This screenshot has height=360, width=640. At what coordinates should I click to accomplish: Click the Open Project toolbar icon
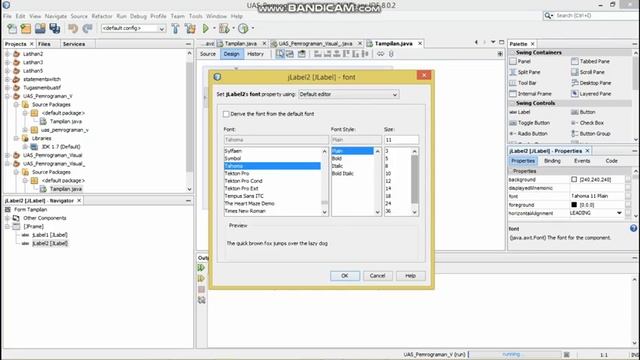(40, 29)
